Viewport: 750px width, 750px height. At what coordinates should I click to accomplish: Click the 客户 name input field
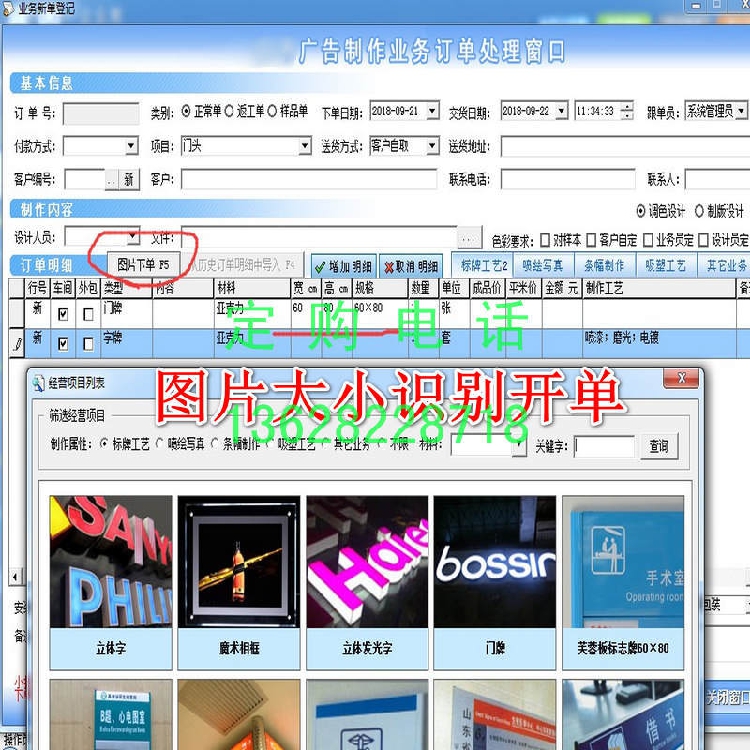[309, 180]
